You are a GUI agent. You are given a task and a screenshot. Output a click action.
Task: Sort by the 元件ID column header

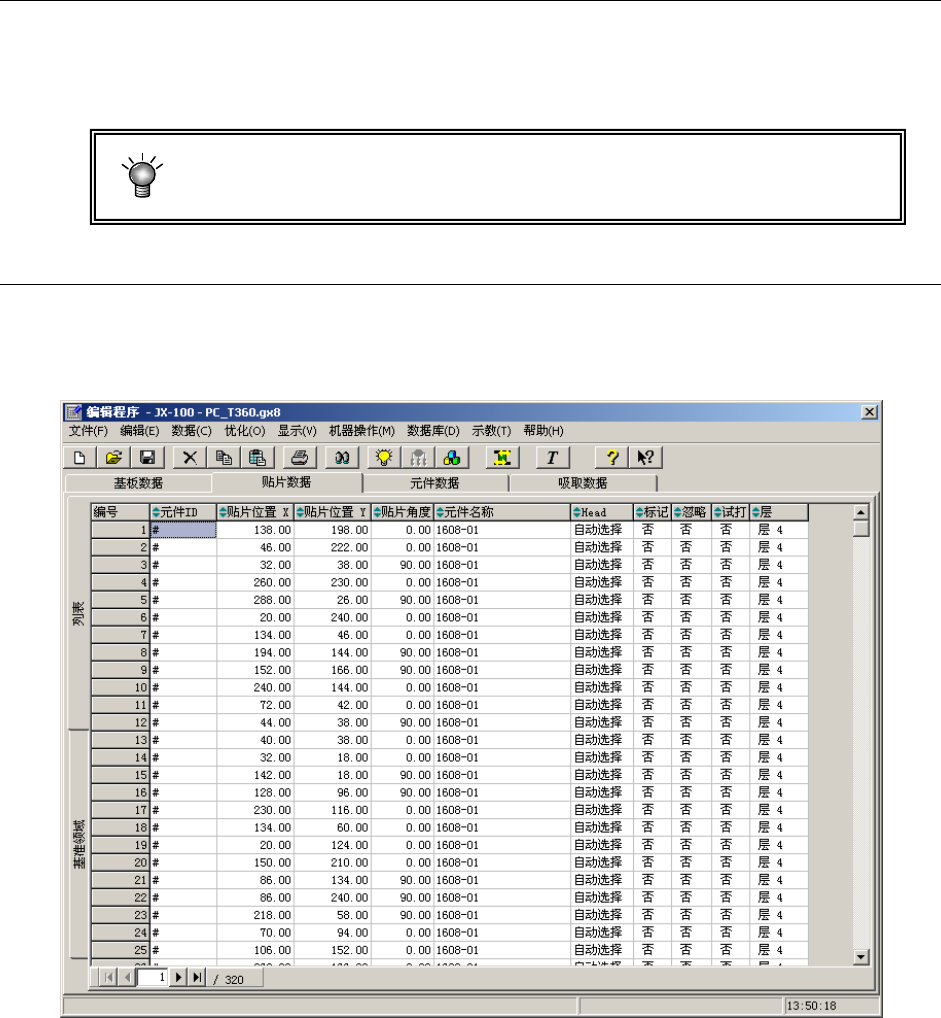point(184,512)
